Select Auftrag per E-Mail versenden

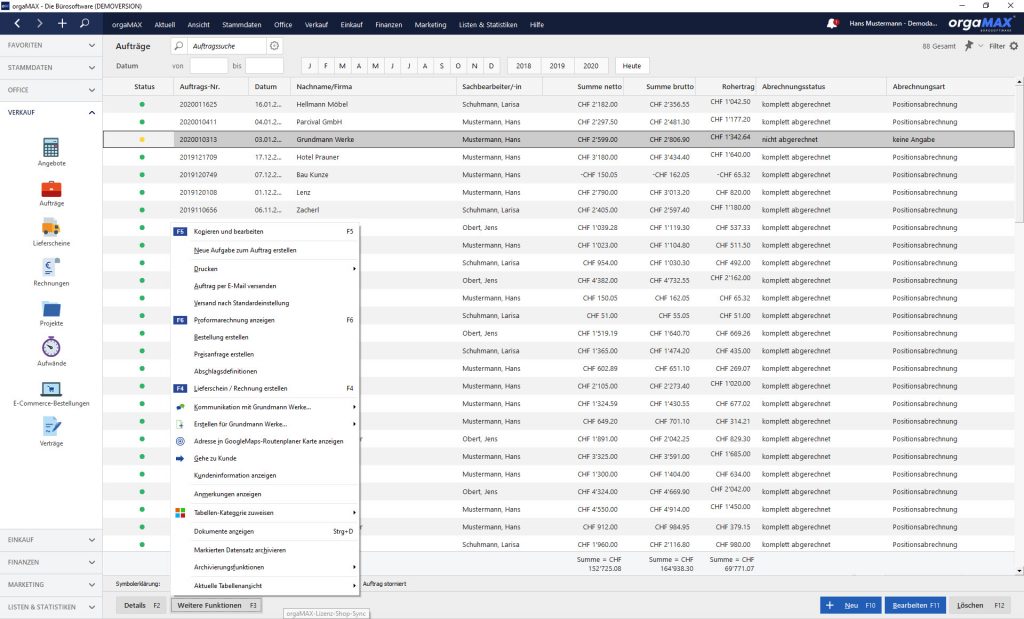tap(264, 286)
